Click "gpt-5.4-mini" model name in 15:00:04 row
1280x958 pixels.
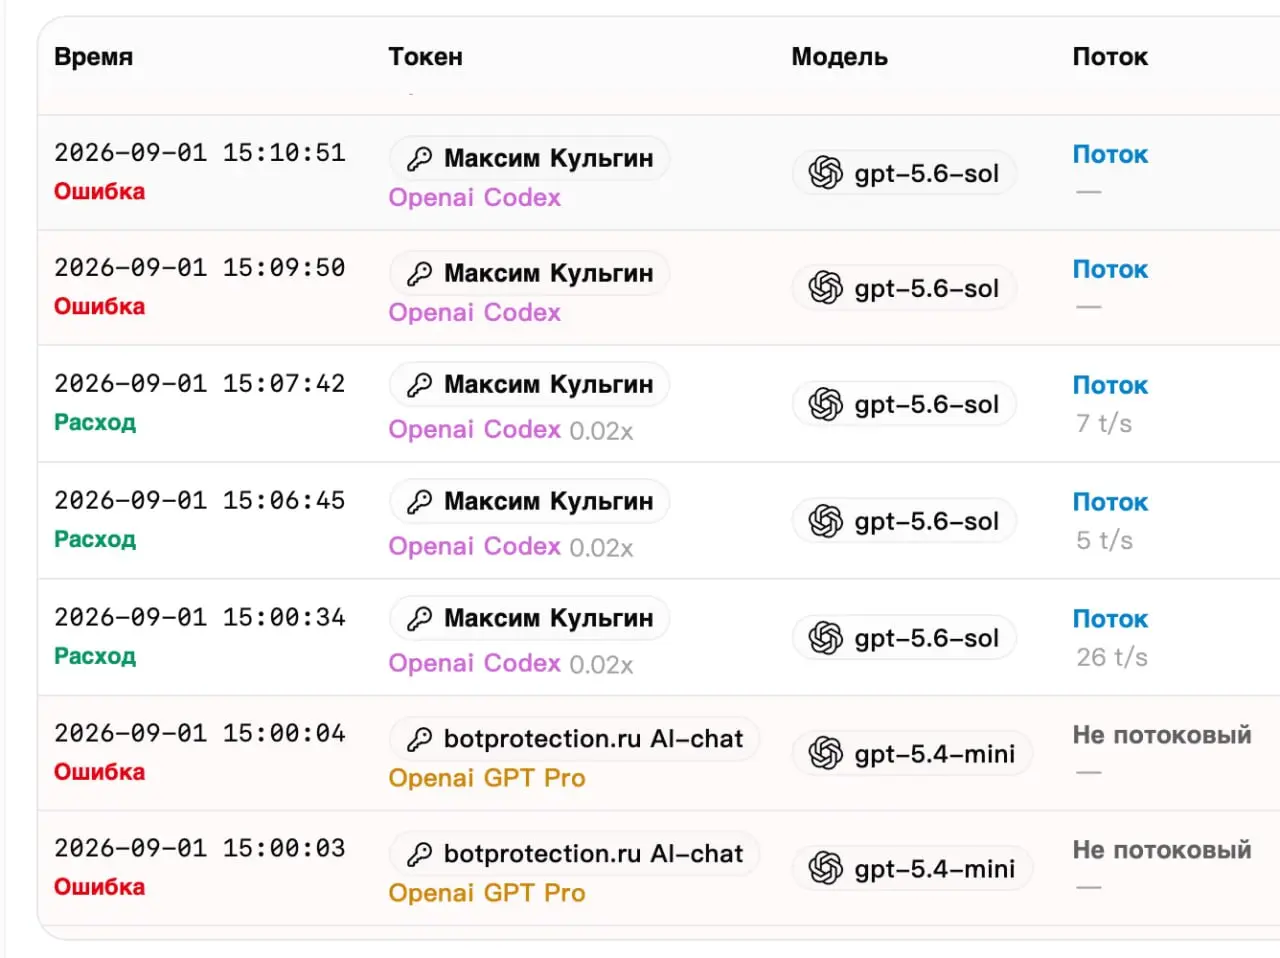(x=935, y=755)
